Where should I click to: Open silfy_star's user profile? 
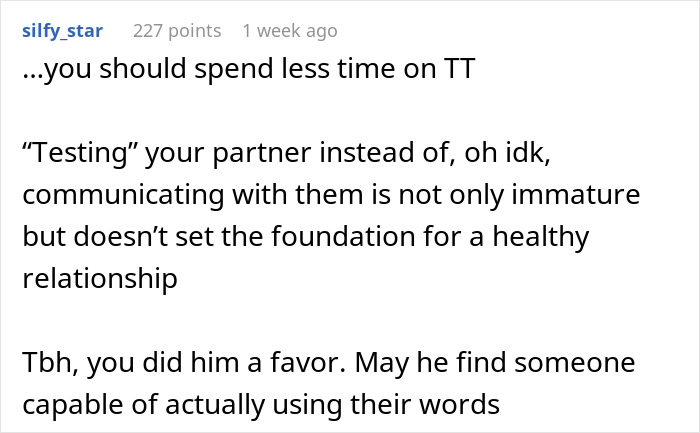(x=62, y=31)
